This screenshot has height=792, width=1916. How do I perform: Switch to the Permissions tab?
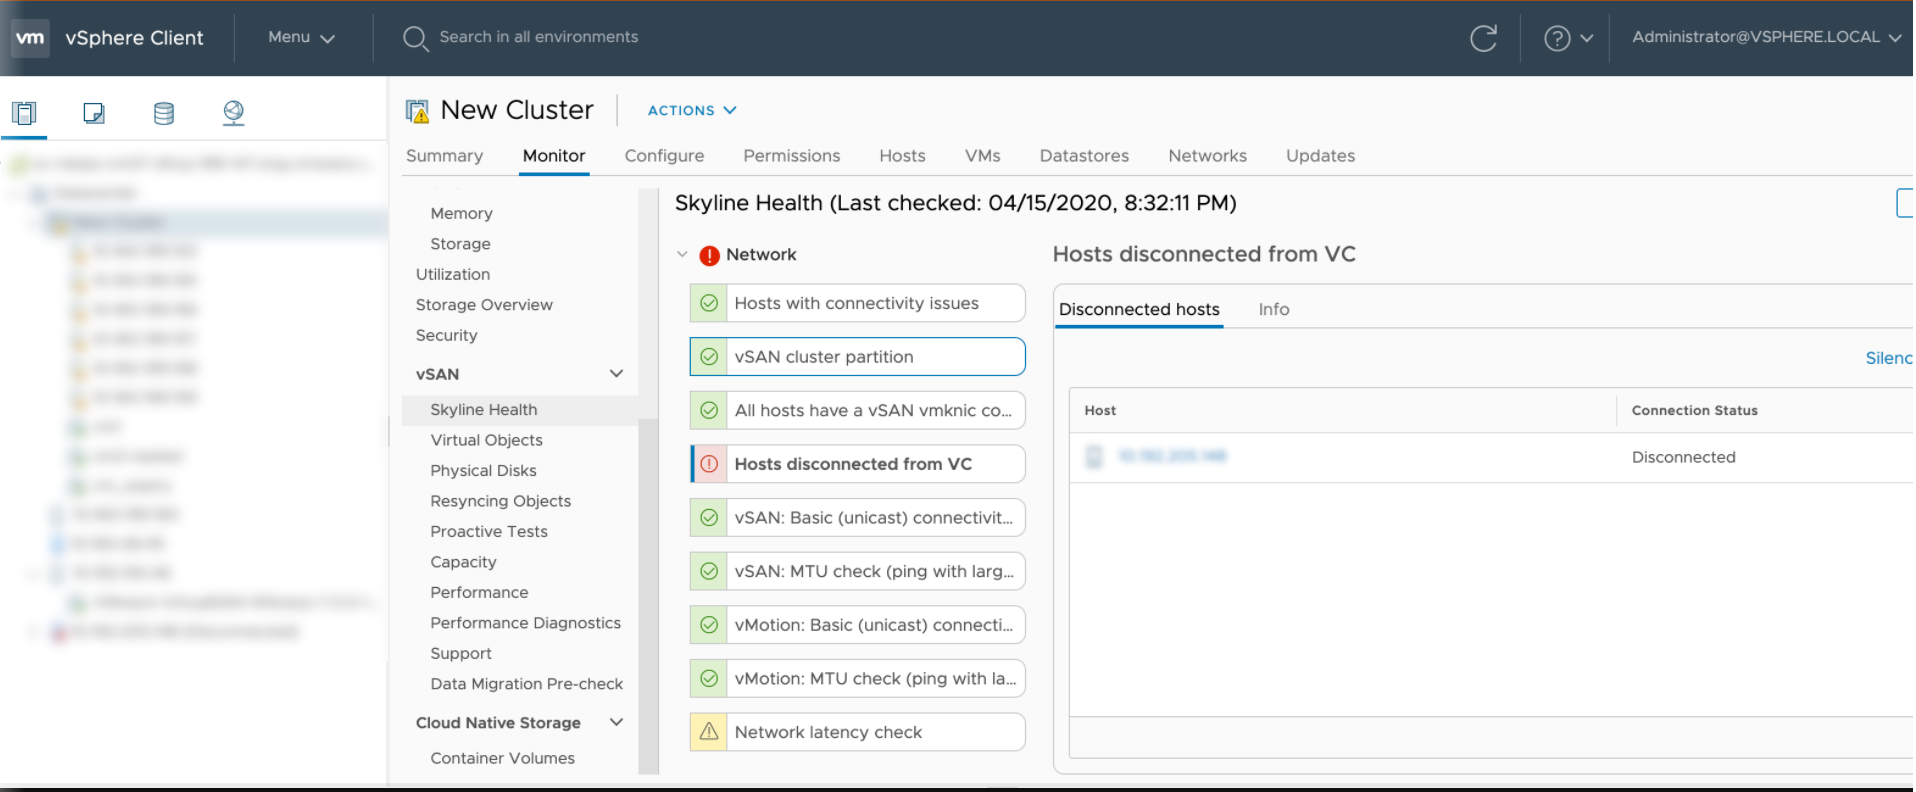click(791, 156)
